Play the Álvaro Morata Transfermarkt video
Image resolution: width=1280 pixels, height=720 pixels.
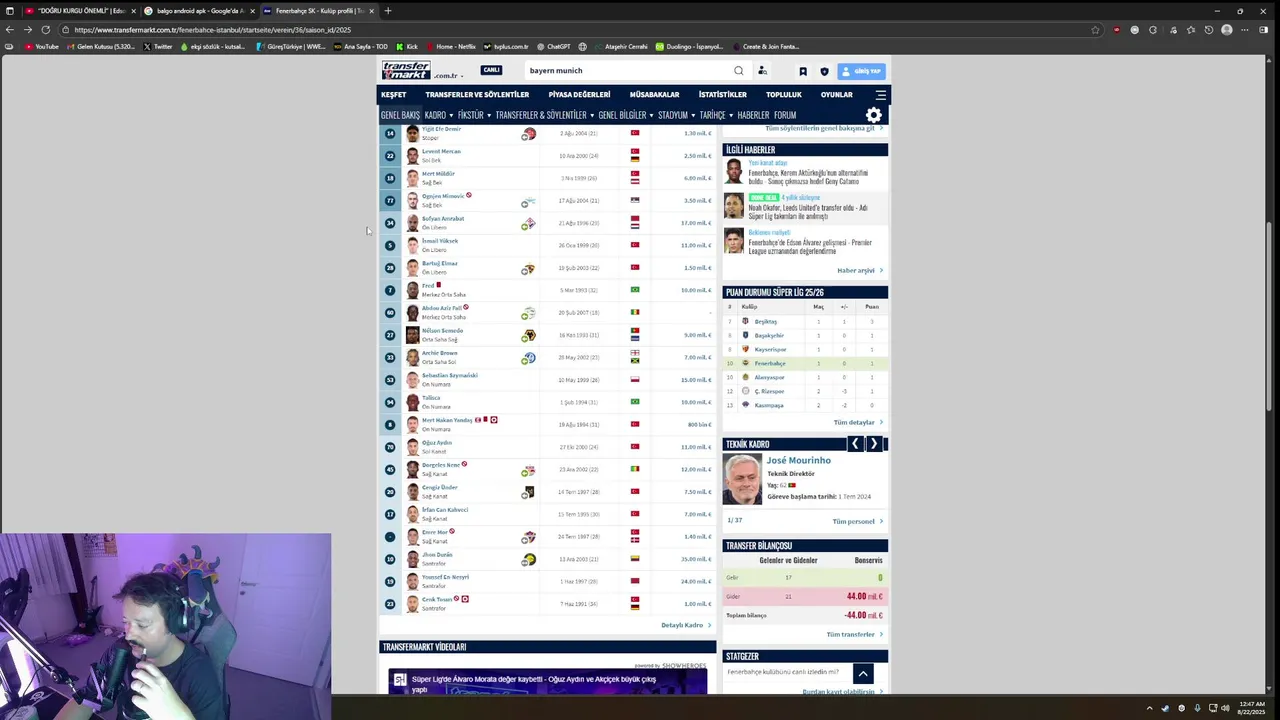pos(548,682)
